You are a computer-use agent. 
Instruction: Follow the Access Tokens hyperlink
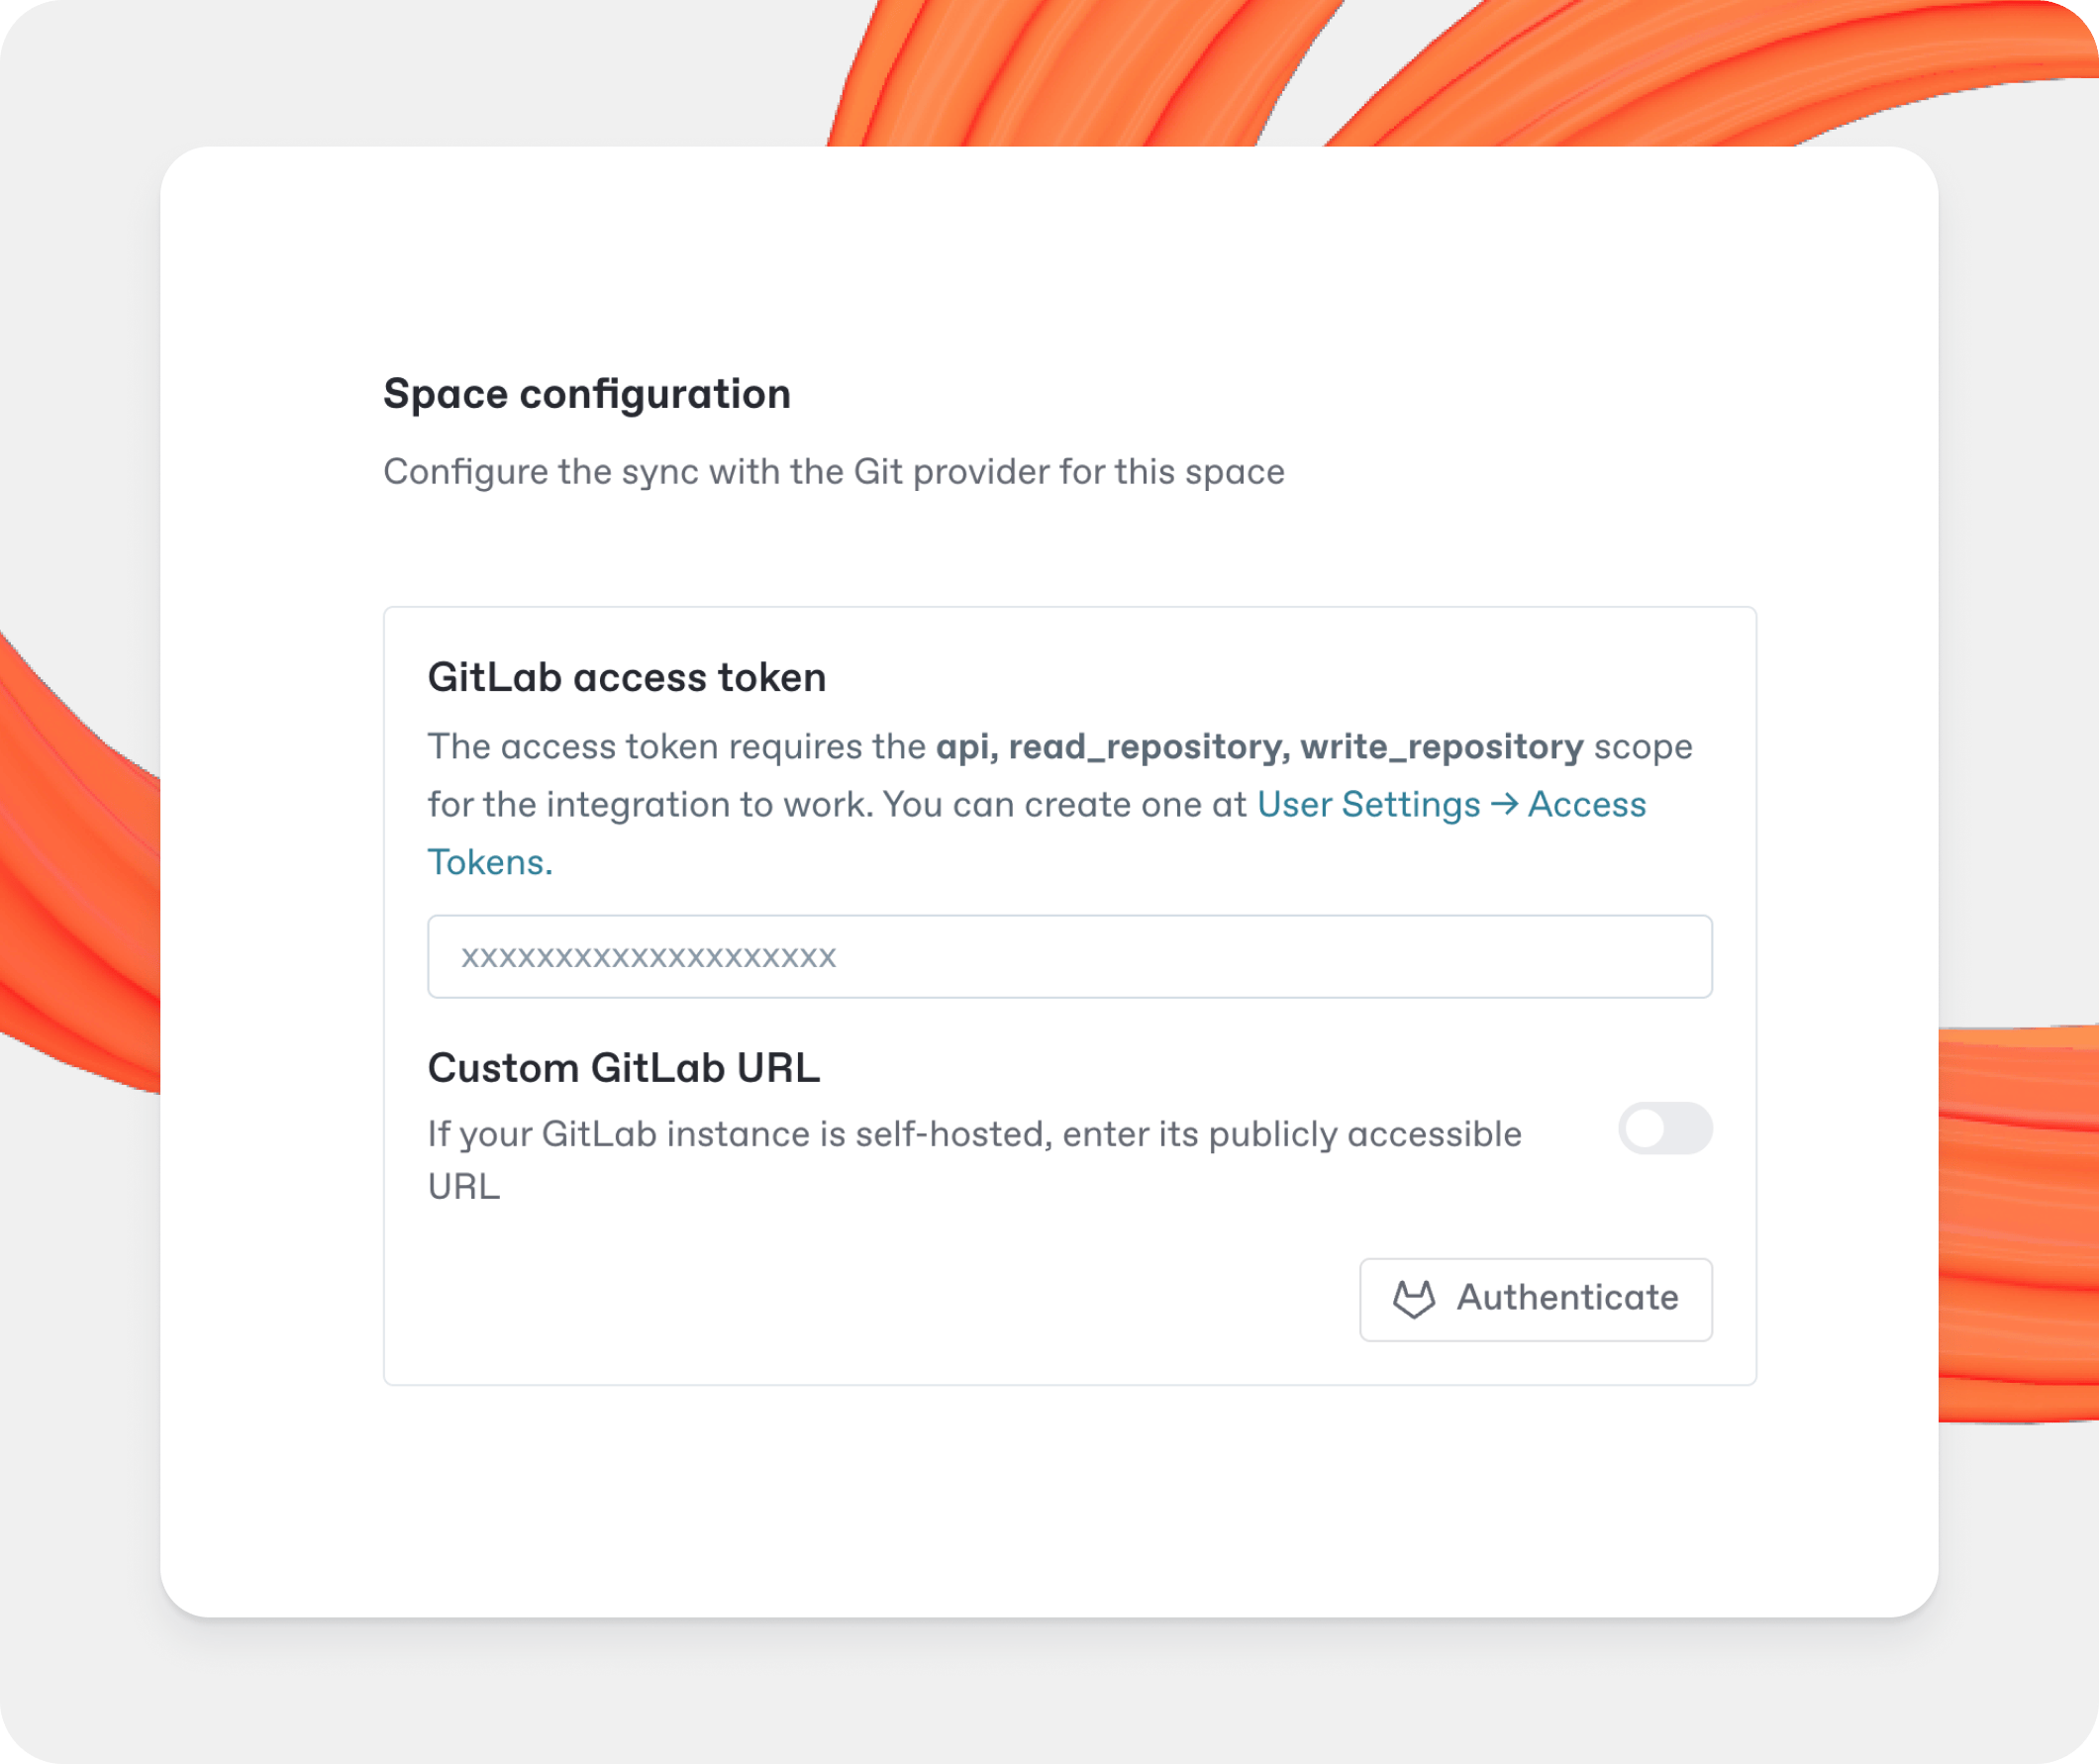(1587, 803)
